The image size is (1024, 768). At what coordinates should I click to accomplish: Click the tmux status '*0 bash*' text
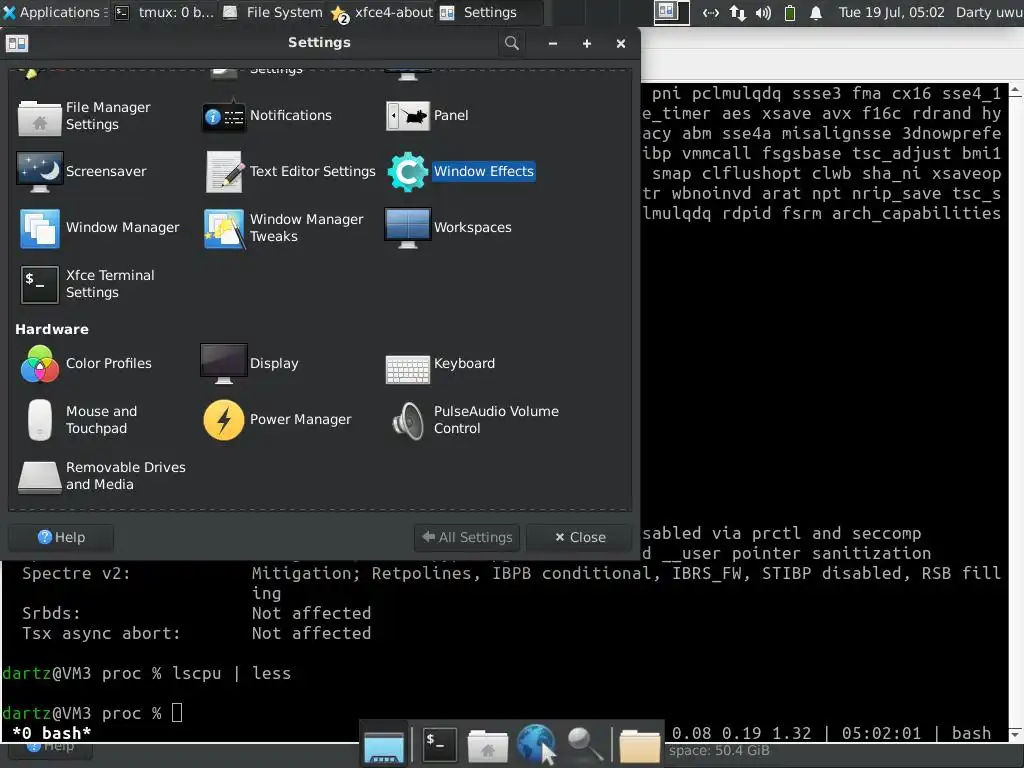52,733
